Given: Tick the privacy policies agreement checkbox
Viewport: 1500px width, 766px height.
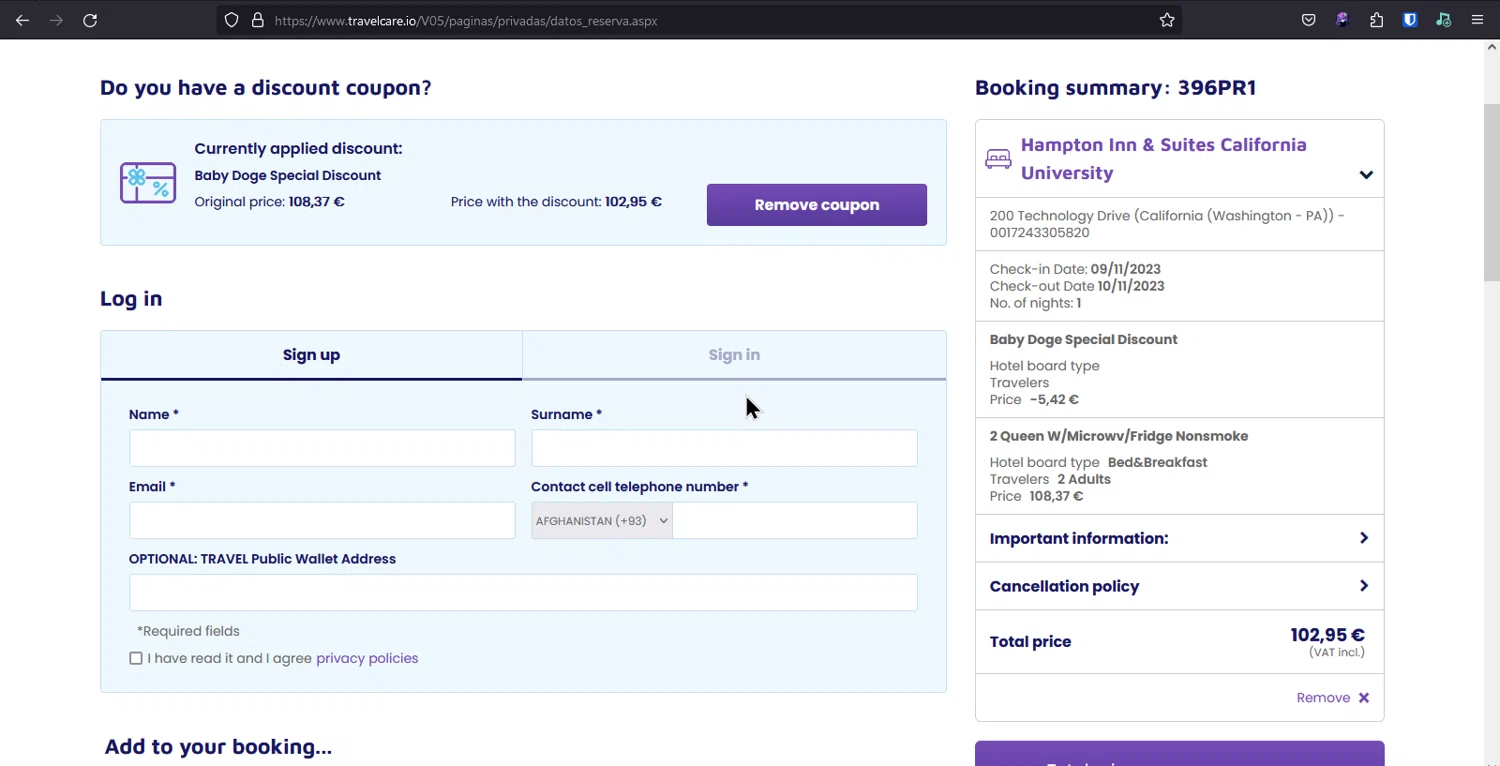Looking at the screenshot, I should 136,658.
